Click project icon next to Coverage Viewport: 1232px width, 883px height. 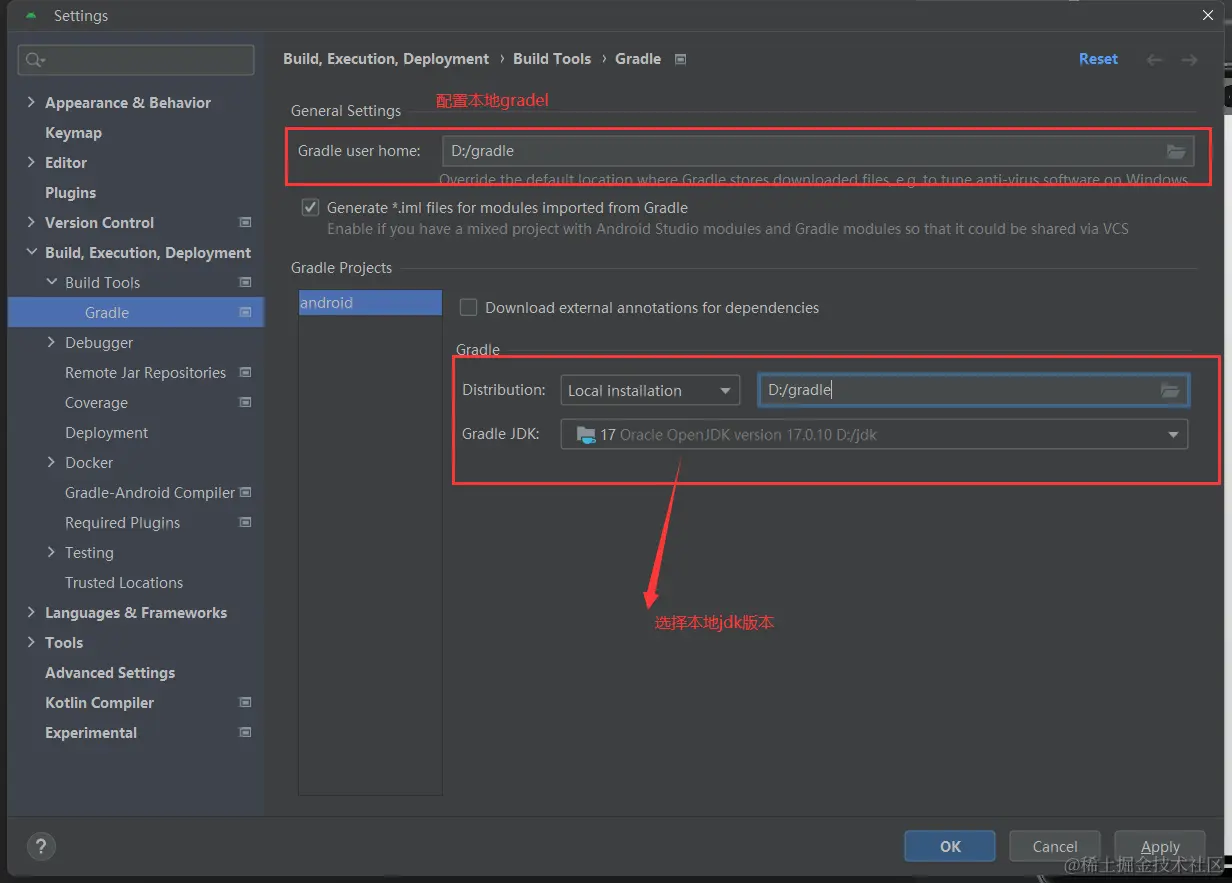point(246,402)
